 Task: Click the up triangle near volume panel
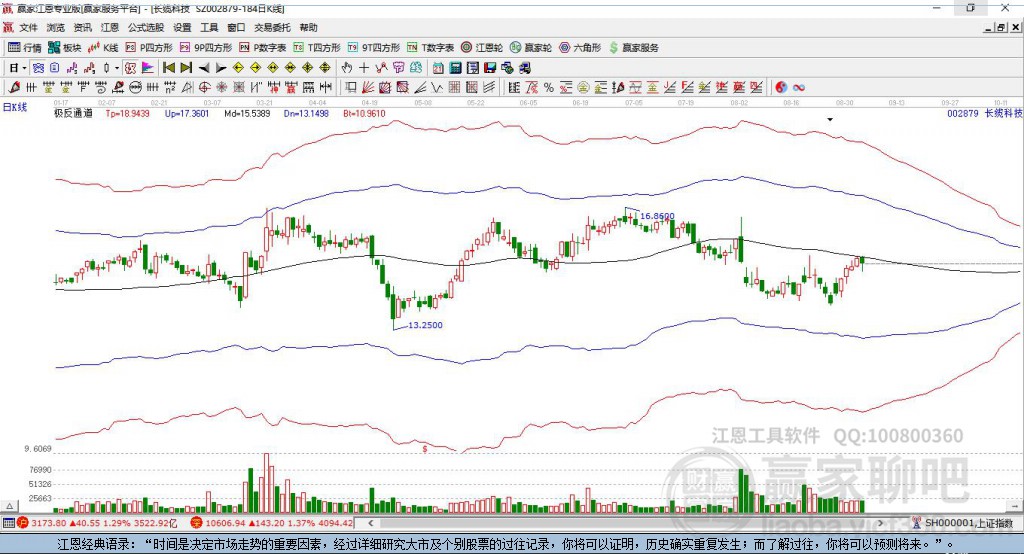pos(9,506)
